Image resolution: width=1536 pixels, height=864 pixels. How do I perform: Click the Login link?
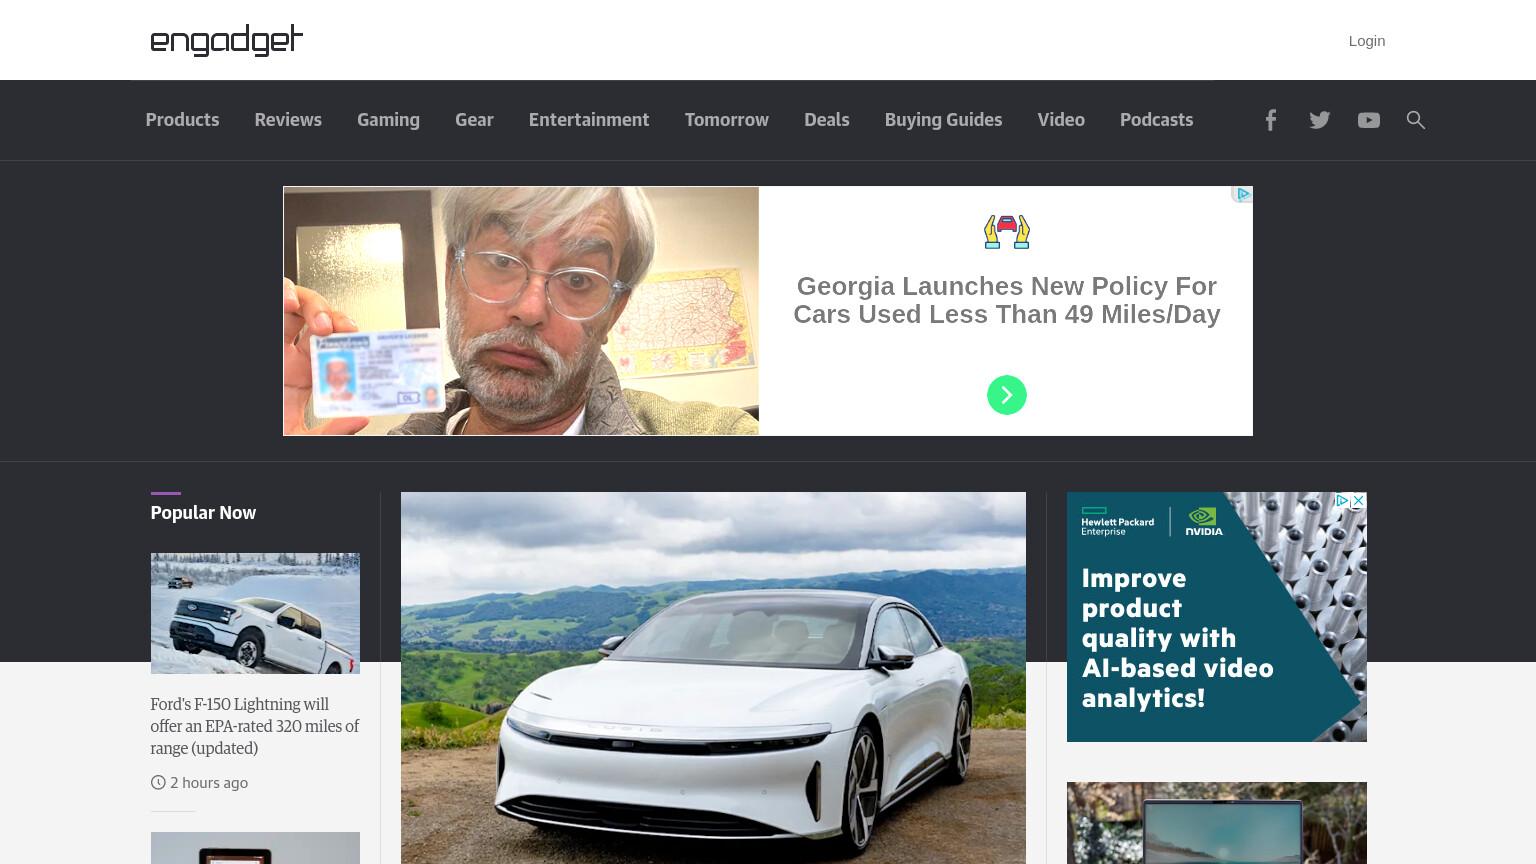[1366, 41]
